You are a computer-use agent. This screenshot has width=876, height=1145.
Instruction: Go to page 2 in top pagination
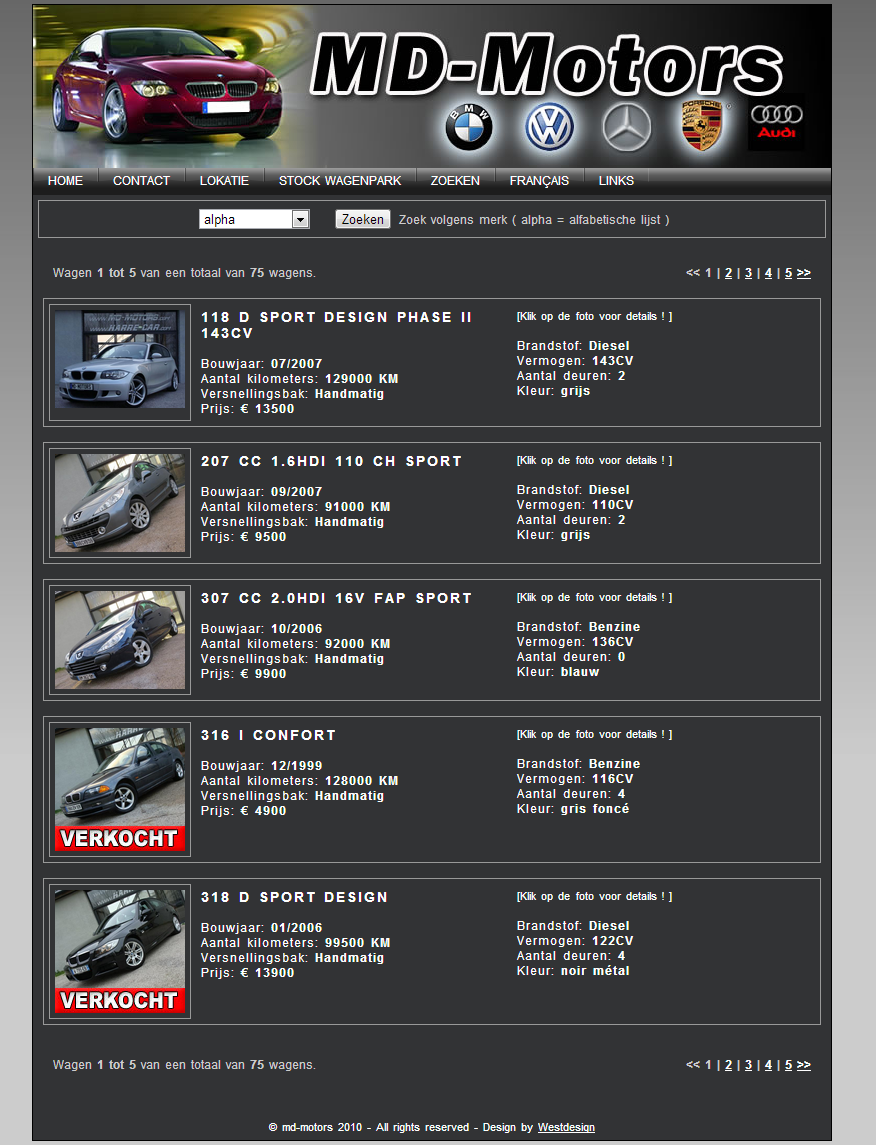(x=728, y=273)
